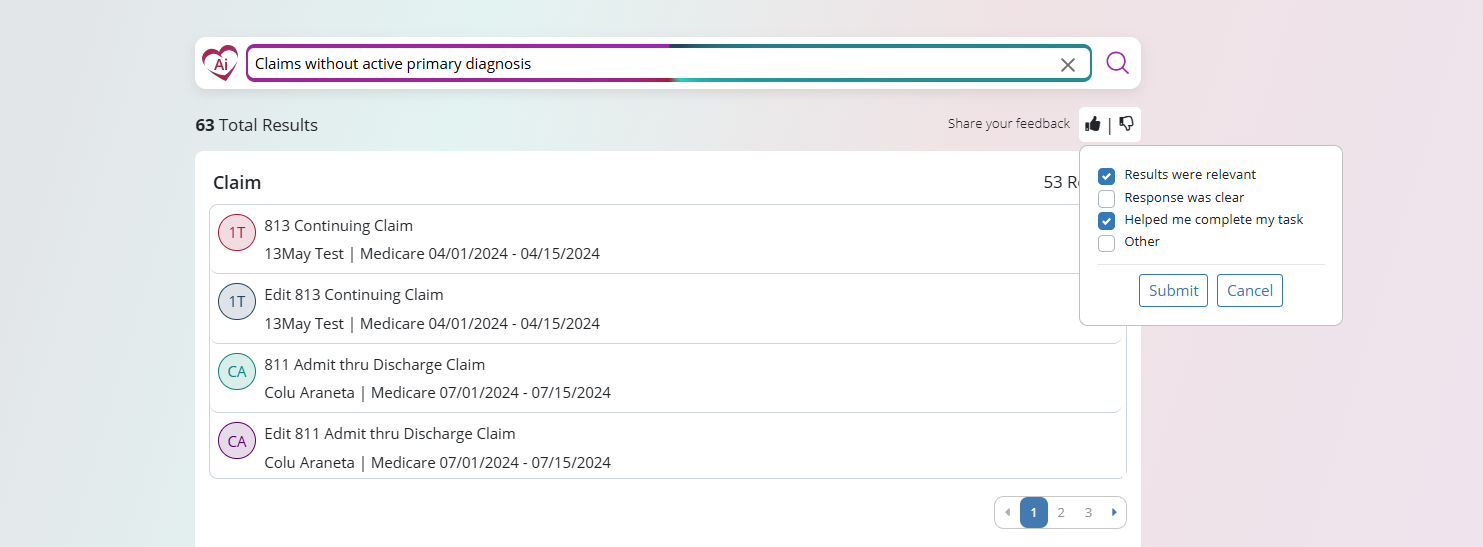
Task: Go to previous results page arrow
Action: tap(1007, 513)
